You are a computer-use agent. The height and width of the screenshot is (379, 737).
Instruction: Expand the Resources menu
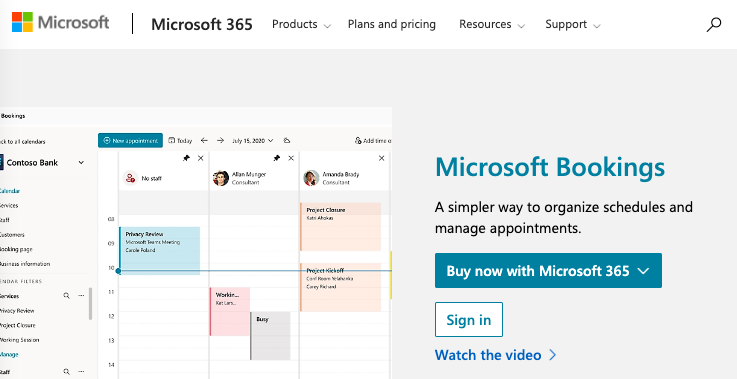(492, 24)
